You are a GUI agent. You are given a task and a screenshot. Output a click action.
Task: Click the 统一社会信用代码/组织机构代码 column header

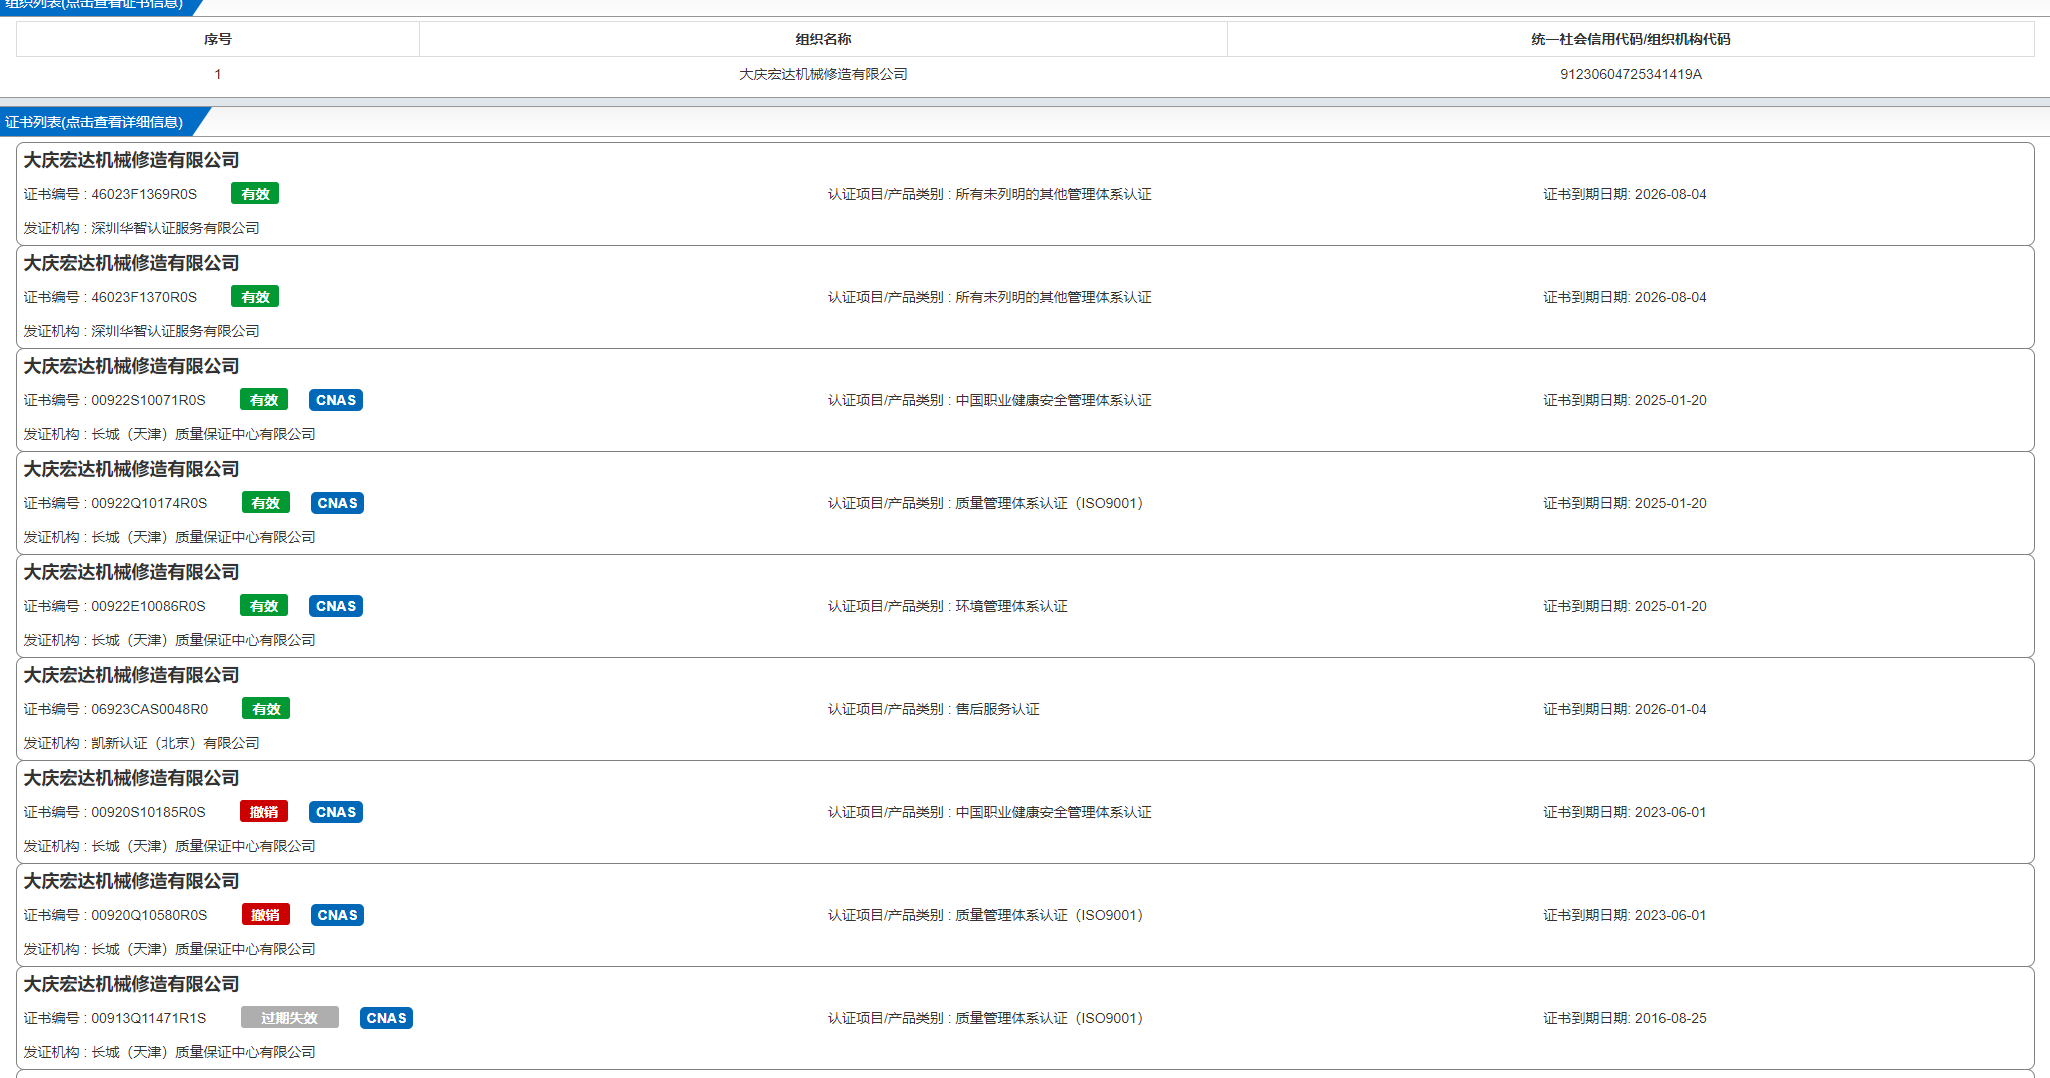click(1630, 39)
